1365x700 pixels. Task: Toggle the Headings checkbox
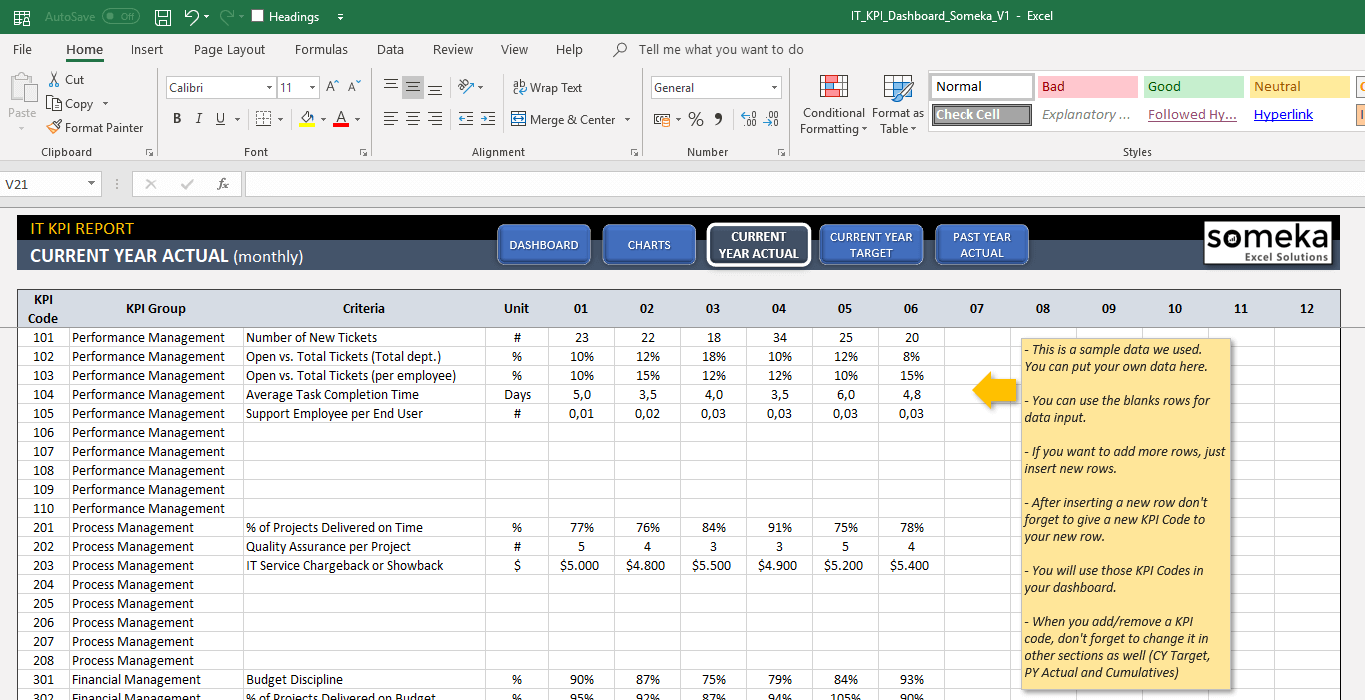pos(258,16)
